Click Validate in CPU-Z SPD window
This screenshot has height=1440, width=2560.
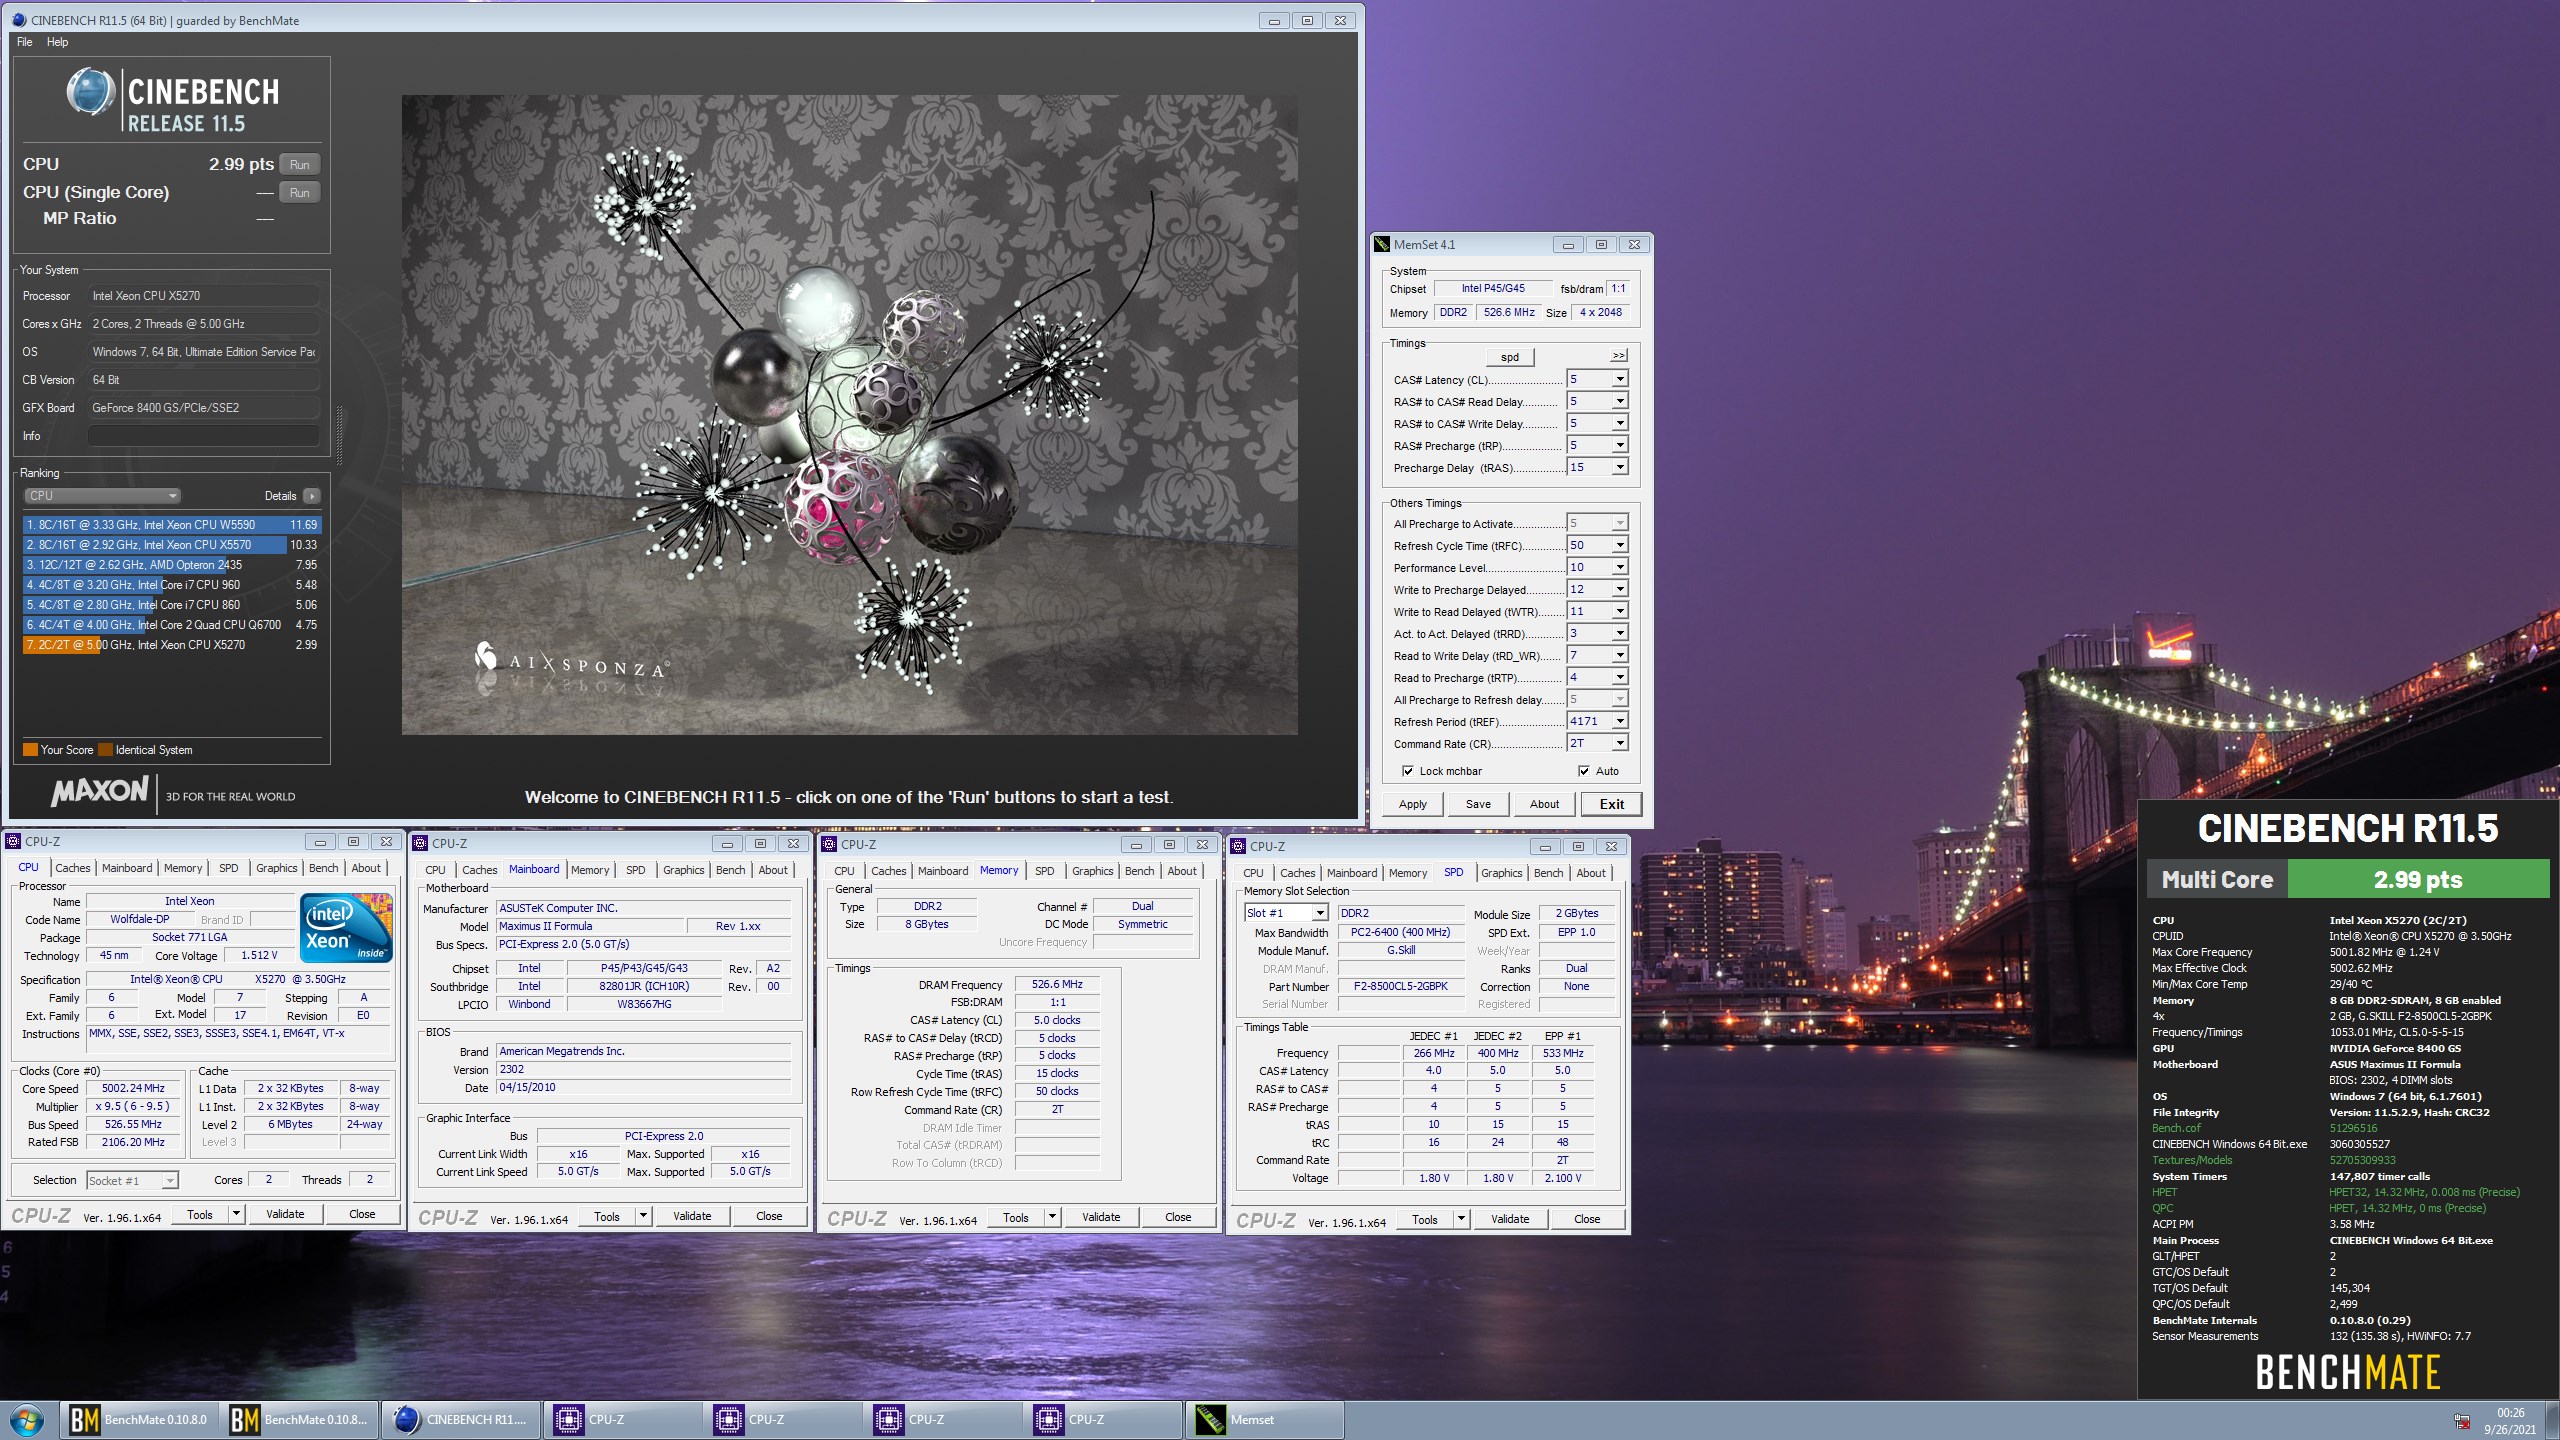[1510, 1219]
